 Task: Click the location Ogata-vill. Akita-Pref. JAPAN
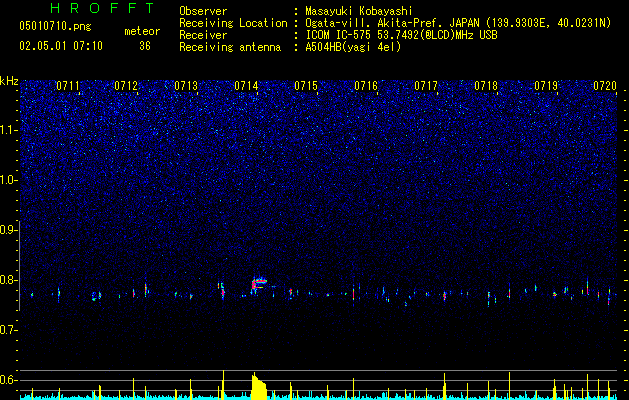tap(392, 23)
